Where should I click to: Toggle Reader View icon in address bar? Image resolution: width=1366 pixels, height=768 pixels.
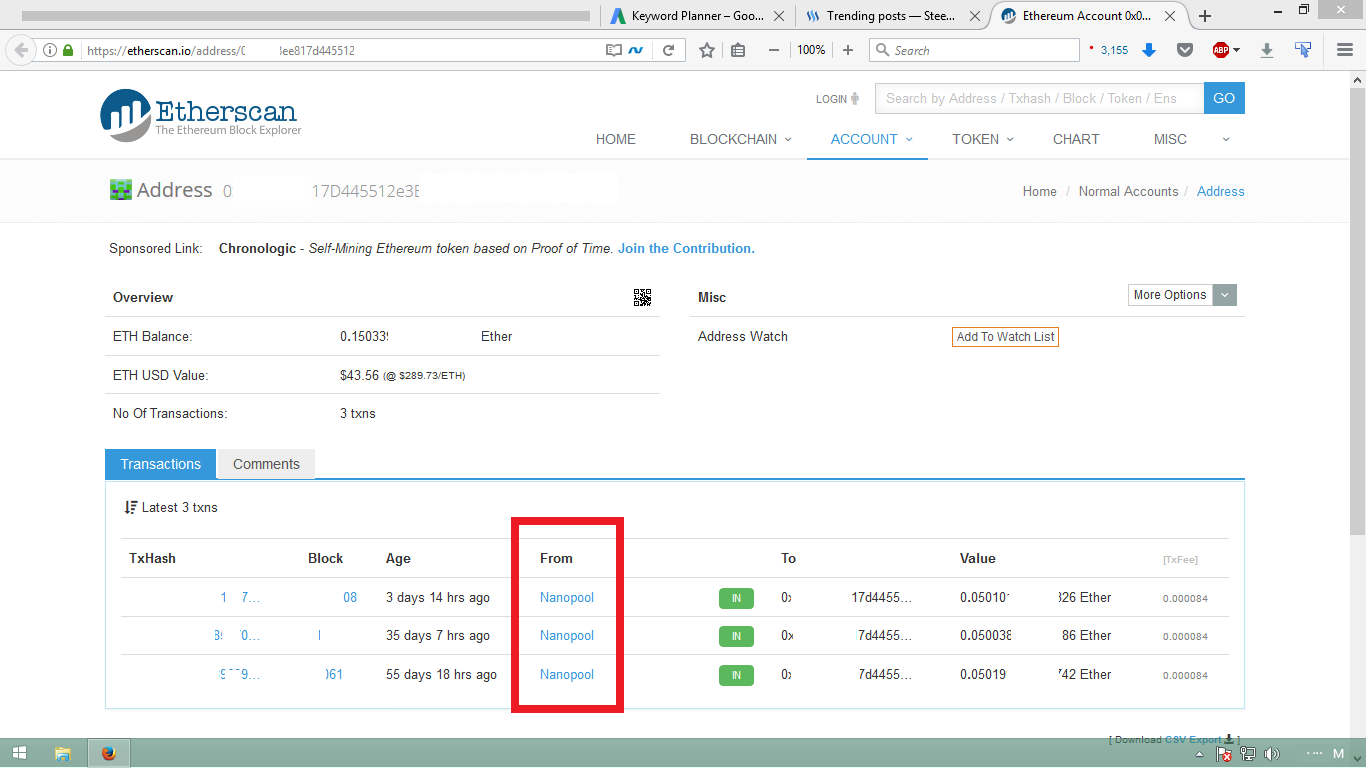613,50
